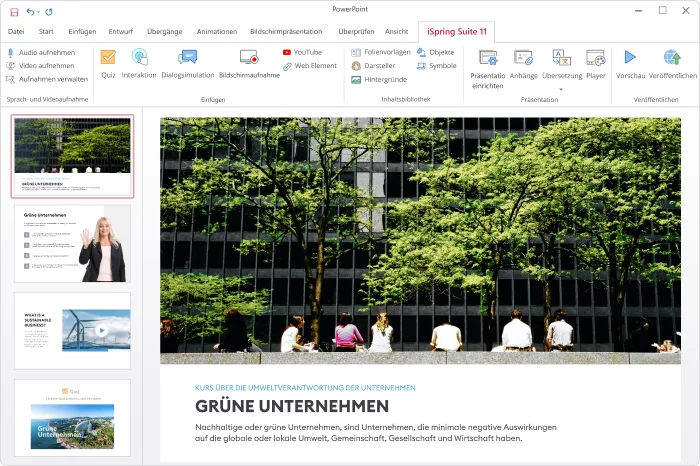The height and width of the screenshot is (466, 700).
Task: Switch to the Start ribbon tab
Action: tap(46, 31)
